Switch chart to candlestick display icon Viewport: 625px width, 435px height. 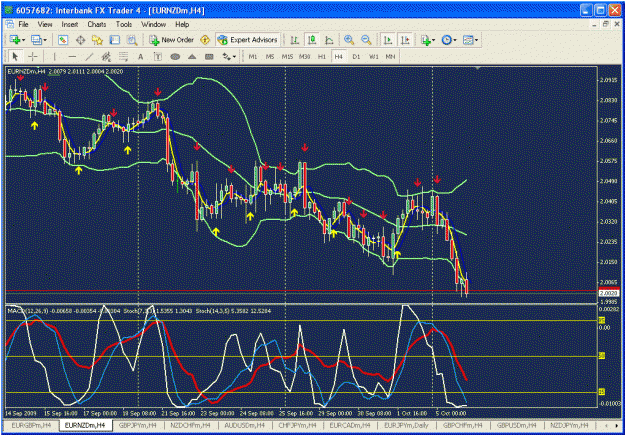click(x=312, y=40)
